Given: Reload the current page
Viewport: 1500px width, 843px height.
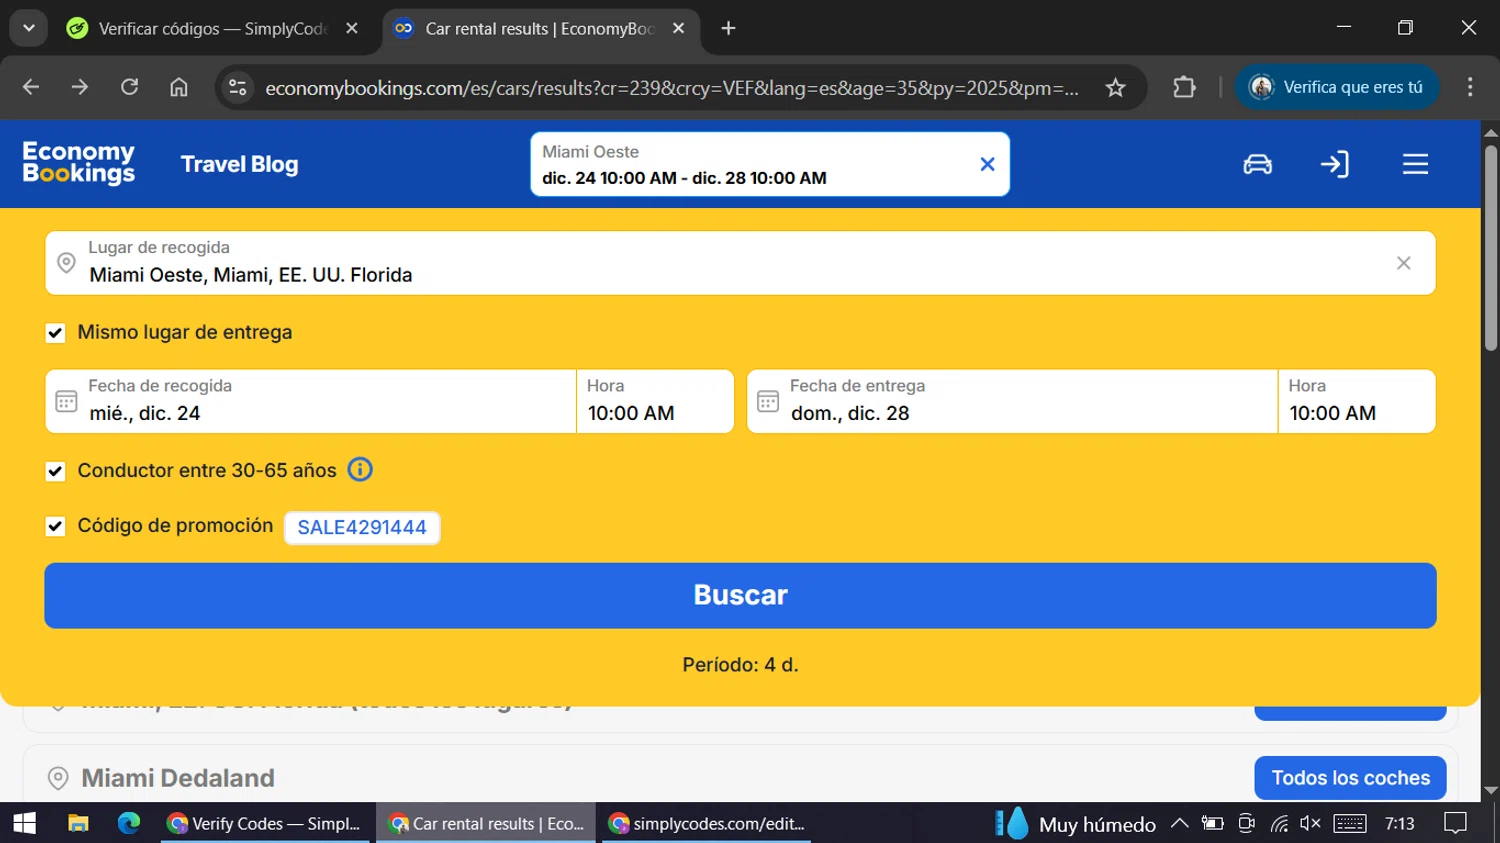Looking at the screenshot, I should [129, 87].
